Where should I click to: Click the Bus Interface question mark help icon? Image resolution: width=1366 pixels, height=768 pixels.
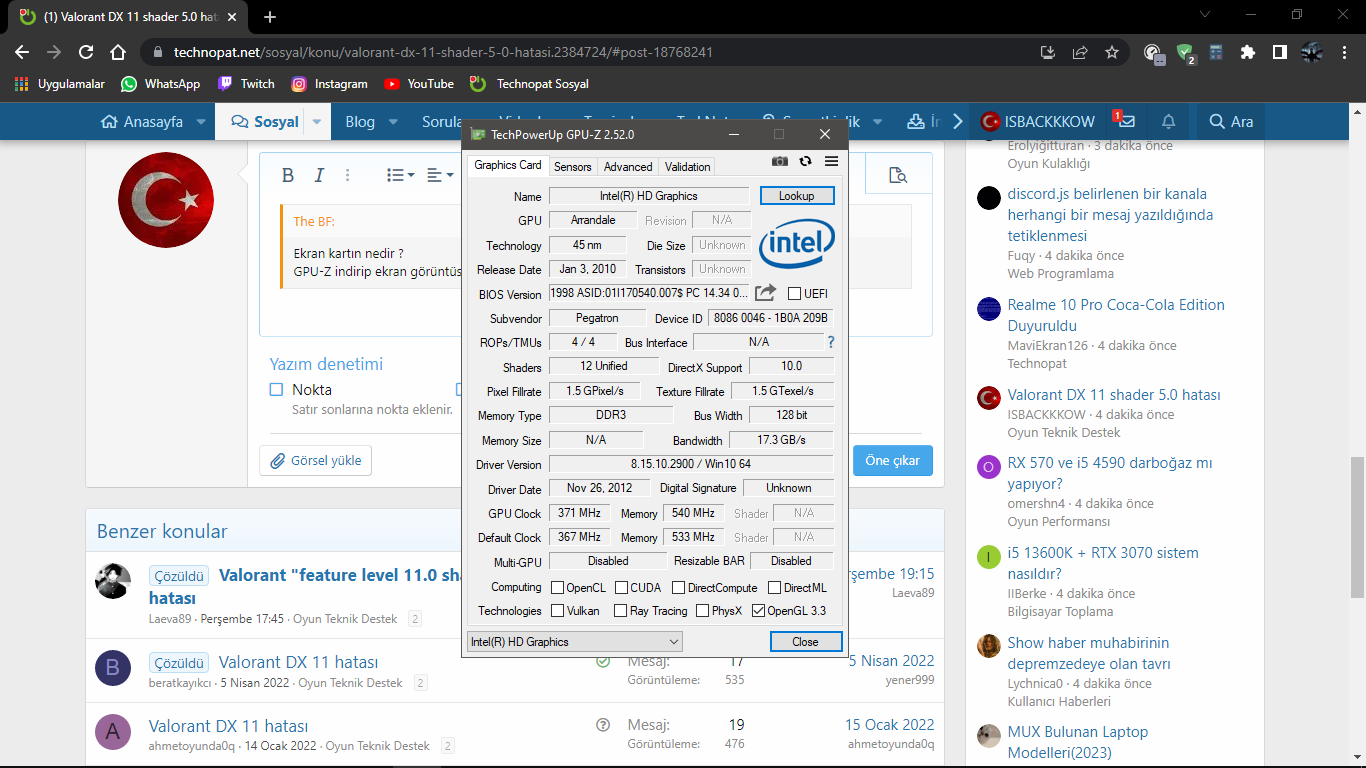830,342
